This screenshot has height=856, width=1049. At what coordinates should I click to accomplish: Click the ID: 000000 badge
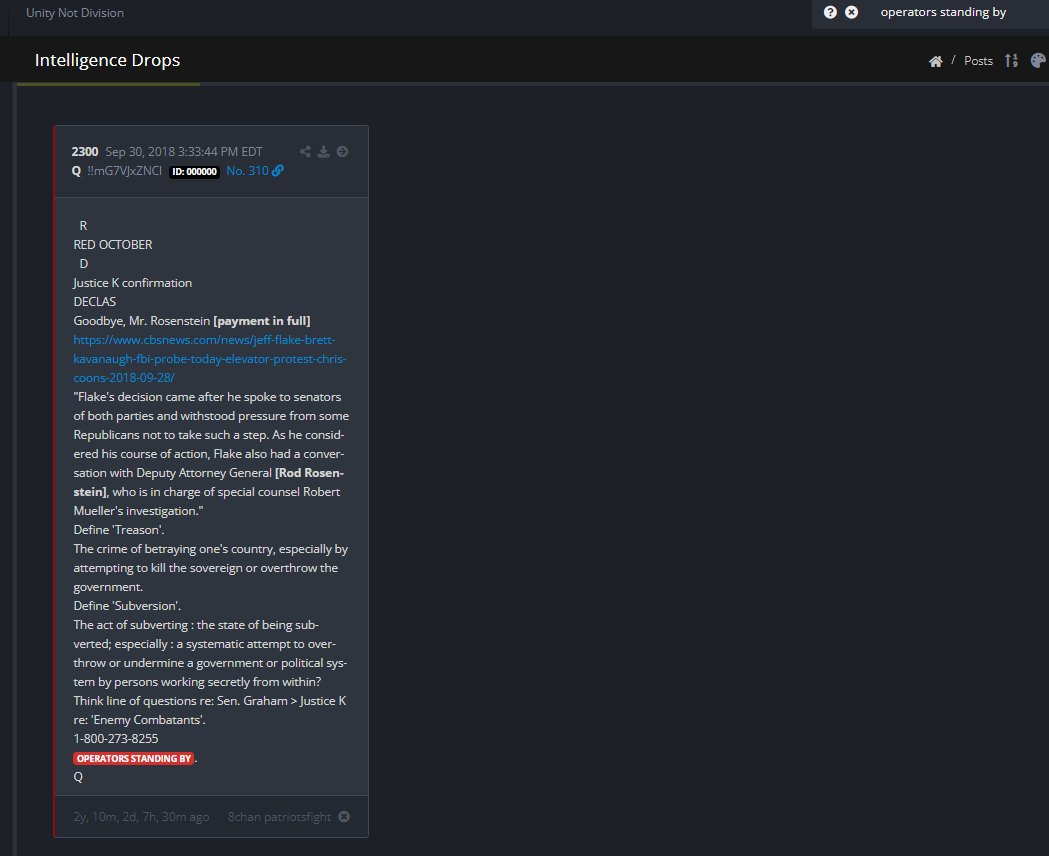[x=194, y=172]
